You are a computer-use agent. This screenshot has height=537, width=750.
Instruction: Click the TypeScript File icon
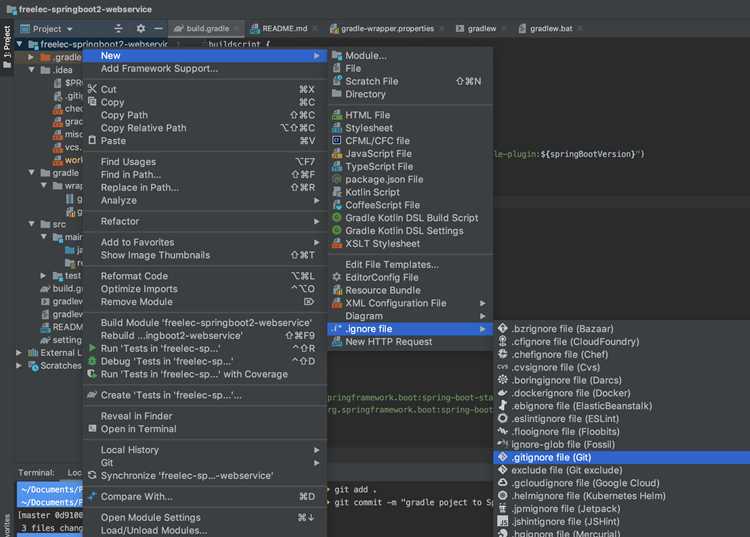[337, 166]
